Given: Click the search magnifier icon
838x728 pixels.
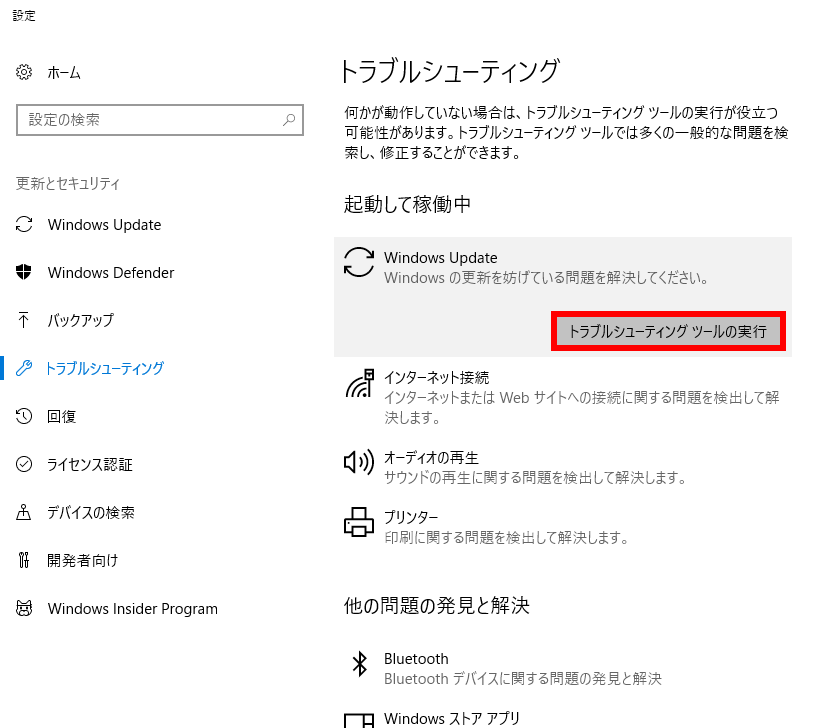Looking at the screenshot, I should [289, 119].
